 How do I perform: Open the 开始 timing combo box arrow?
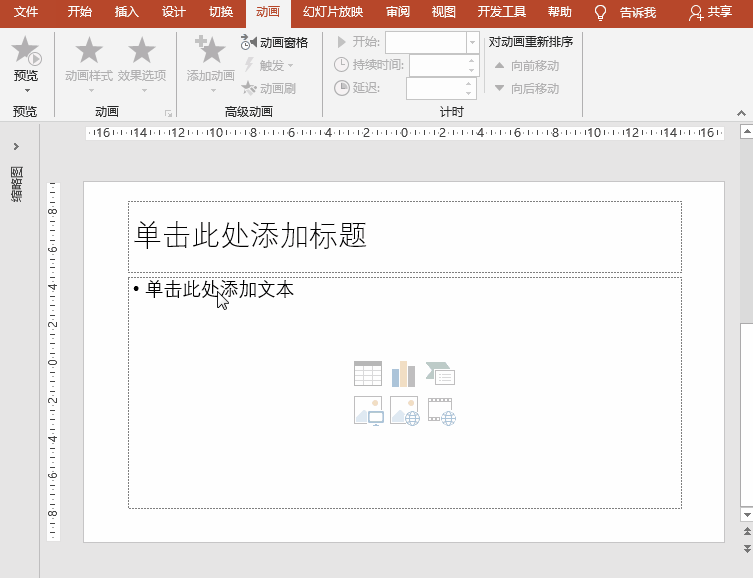[x=473, y=42]
